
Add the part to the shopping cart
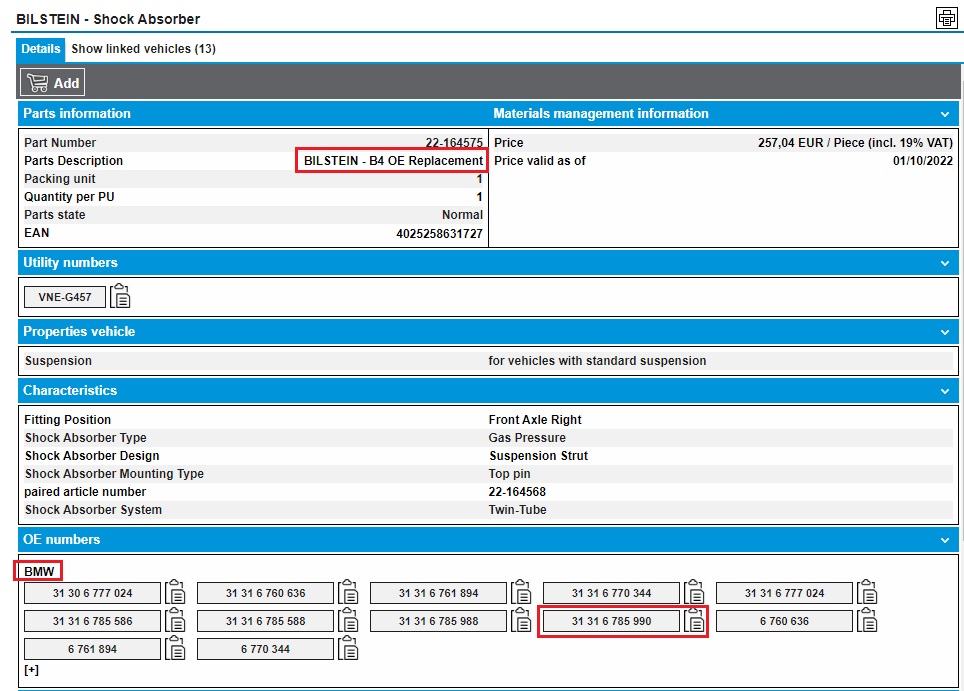tap(52, 82)
